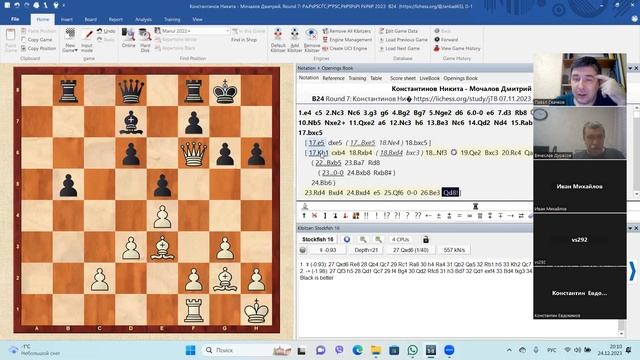640x360 pixels.
Task: Click the white queen on f6
Action: point(193,153)
